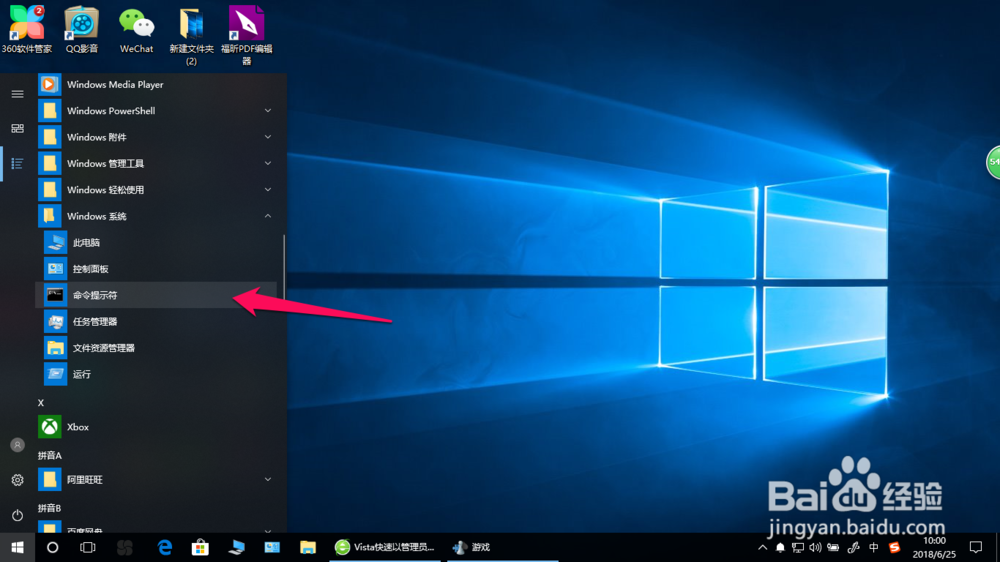Open File Explorer from taskbar
The height and width of the screenshot is (562, 1000).
pos(308,547)
